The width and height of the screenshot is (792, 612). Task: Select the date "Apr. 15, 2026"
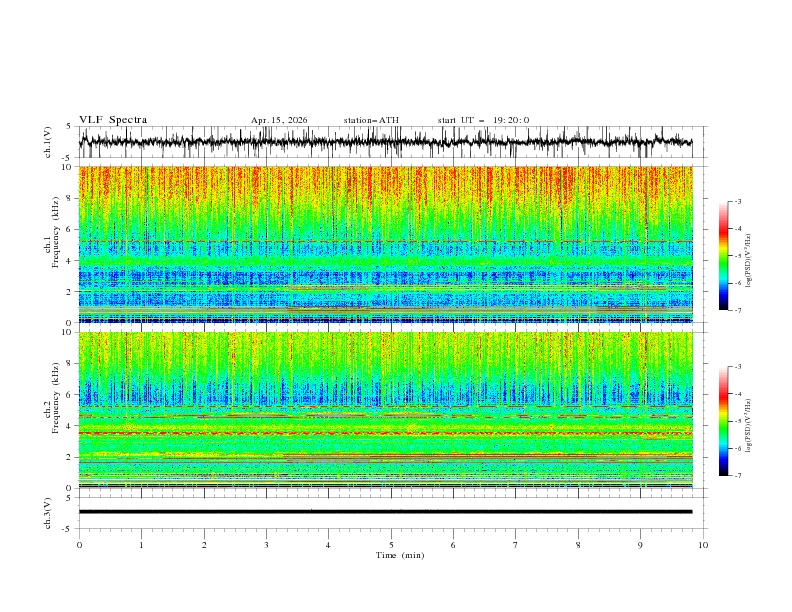coord(279,120)
